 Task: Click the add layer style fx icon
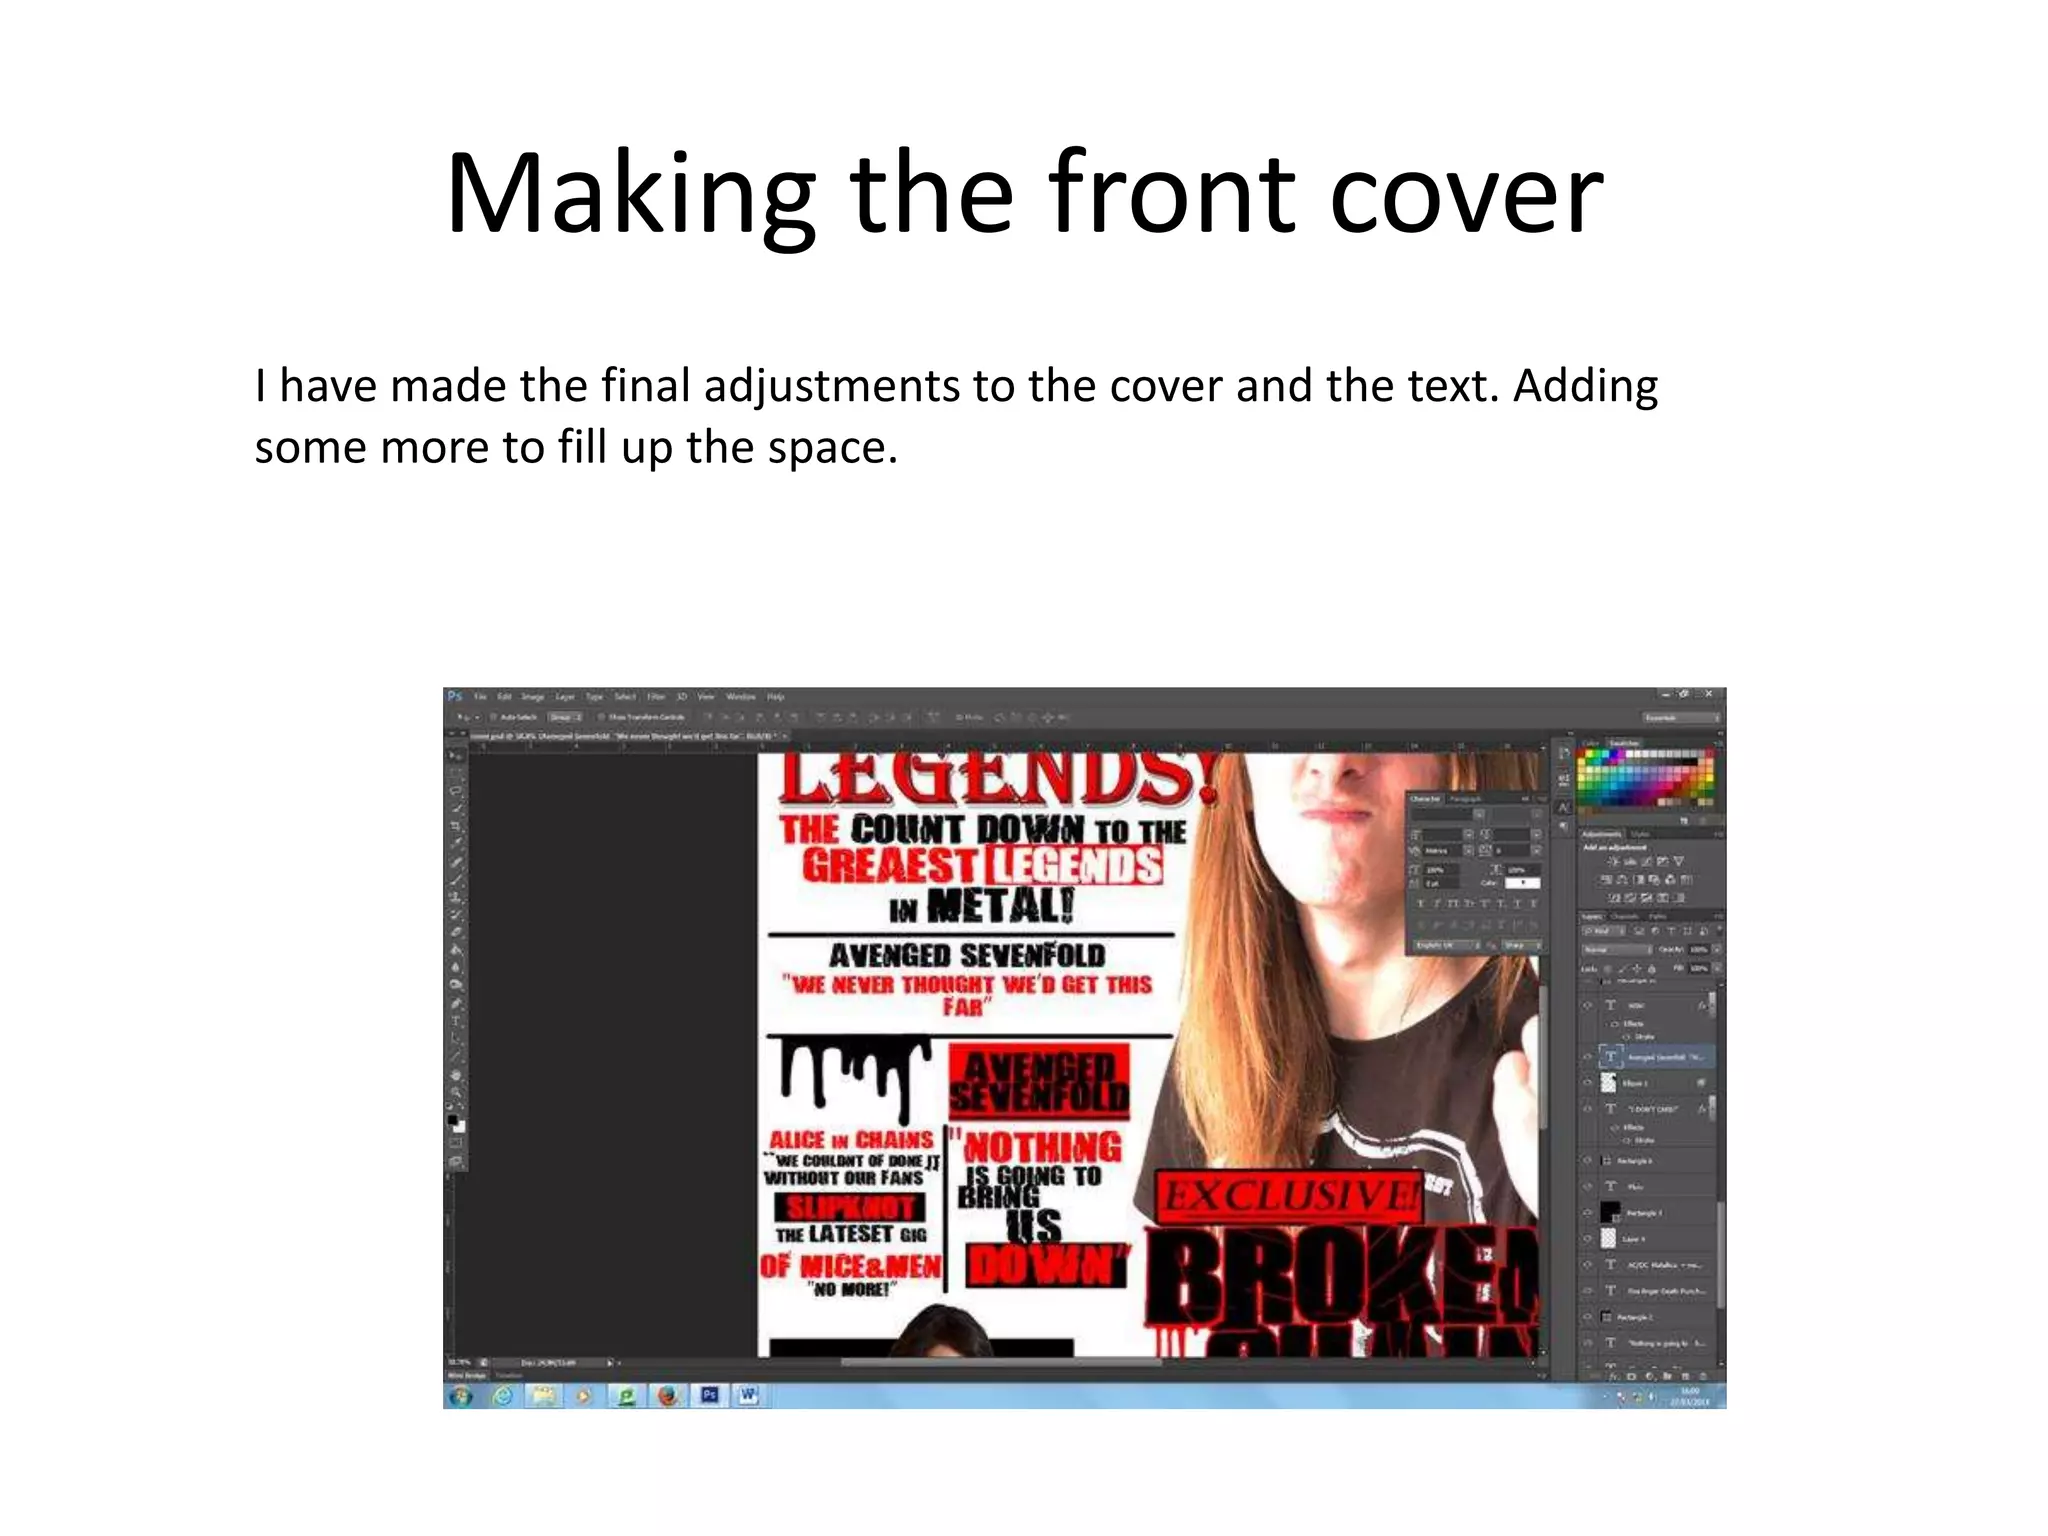coord(1615,1376)
